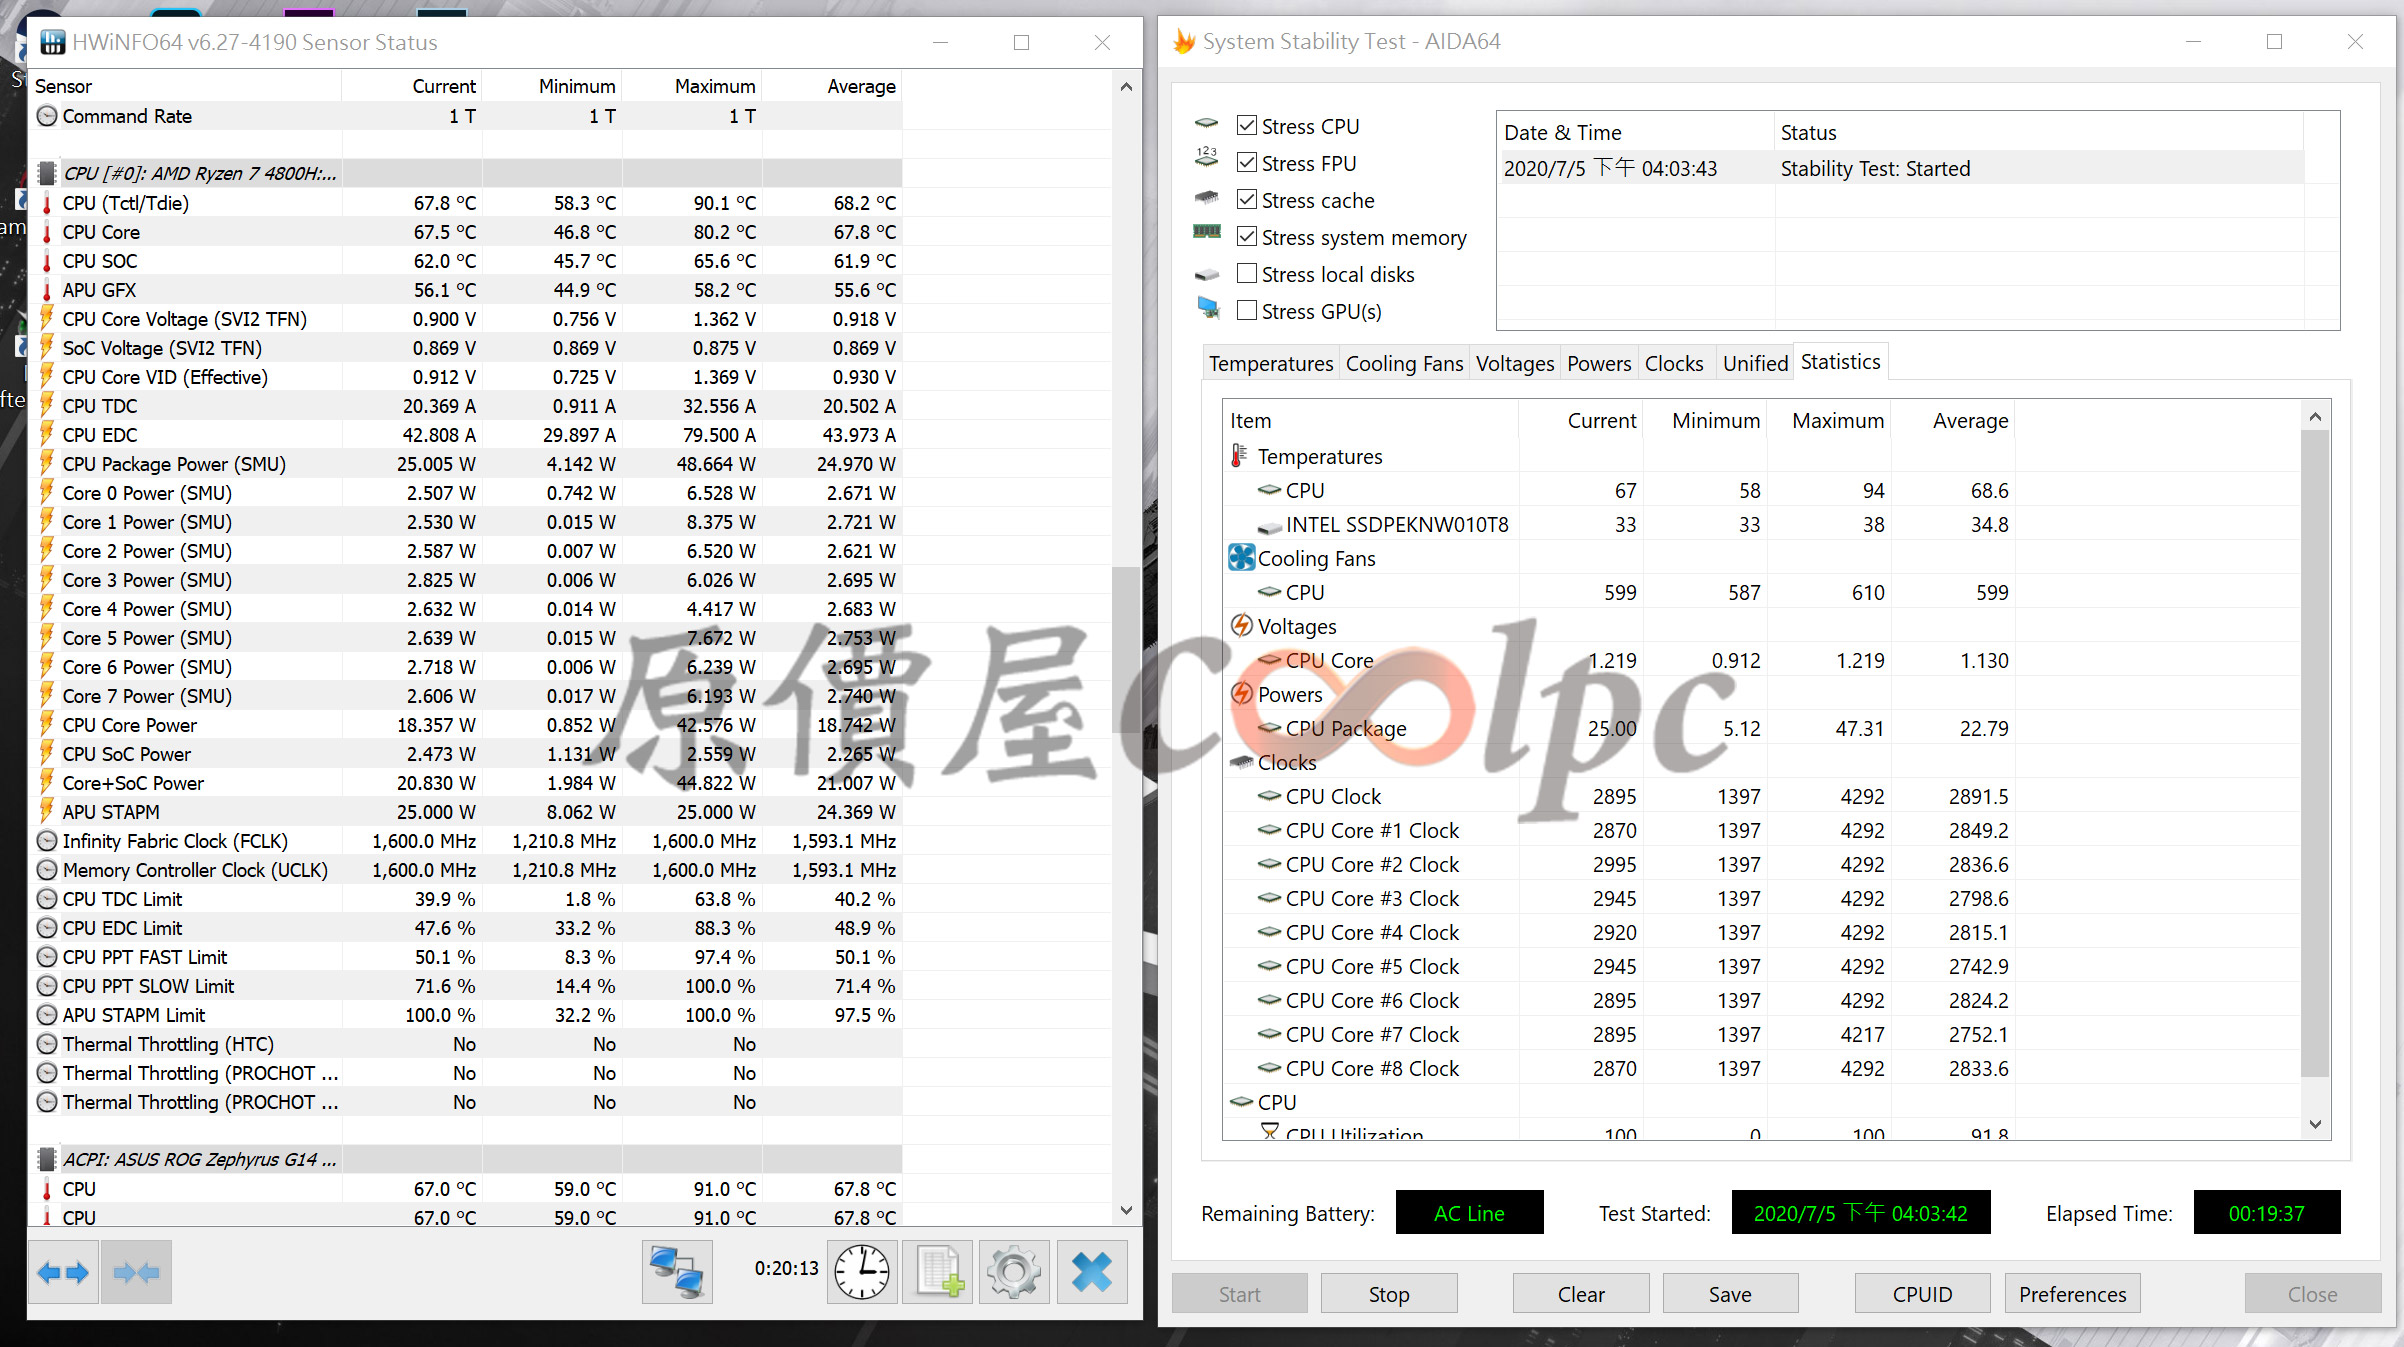Click the Powers lightning icon

1241,694
